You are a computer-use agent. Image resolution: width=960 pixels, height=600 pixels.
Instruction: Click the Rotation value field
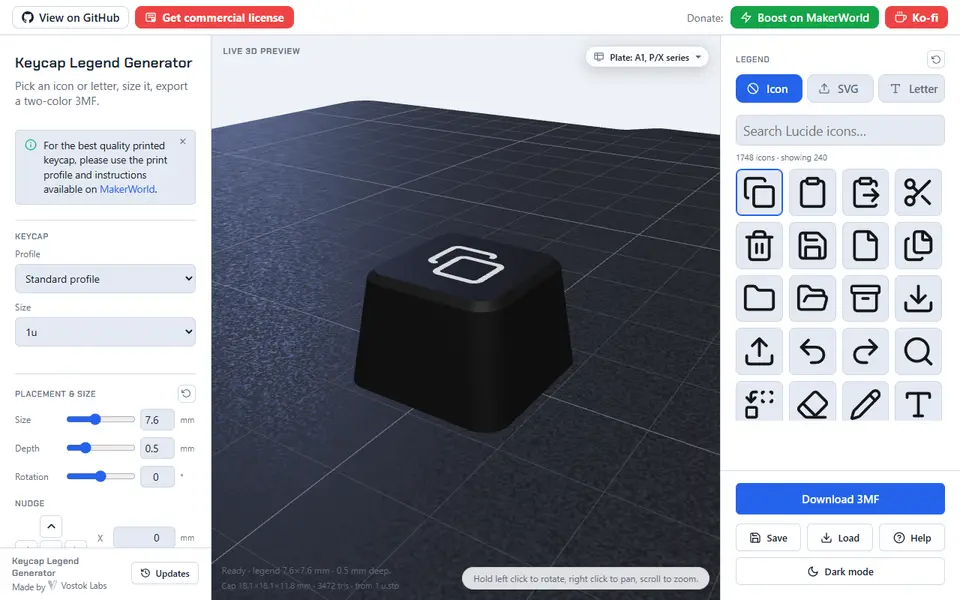click(x=157, y=476)
